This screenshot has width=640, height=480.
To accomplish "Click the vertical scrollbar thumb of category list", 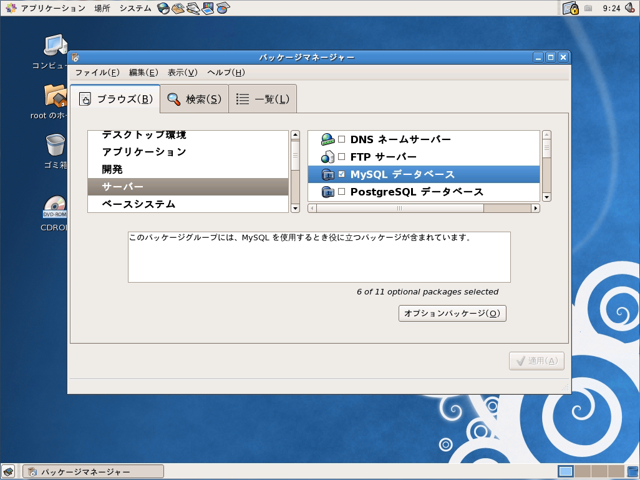I will point(295,155).
